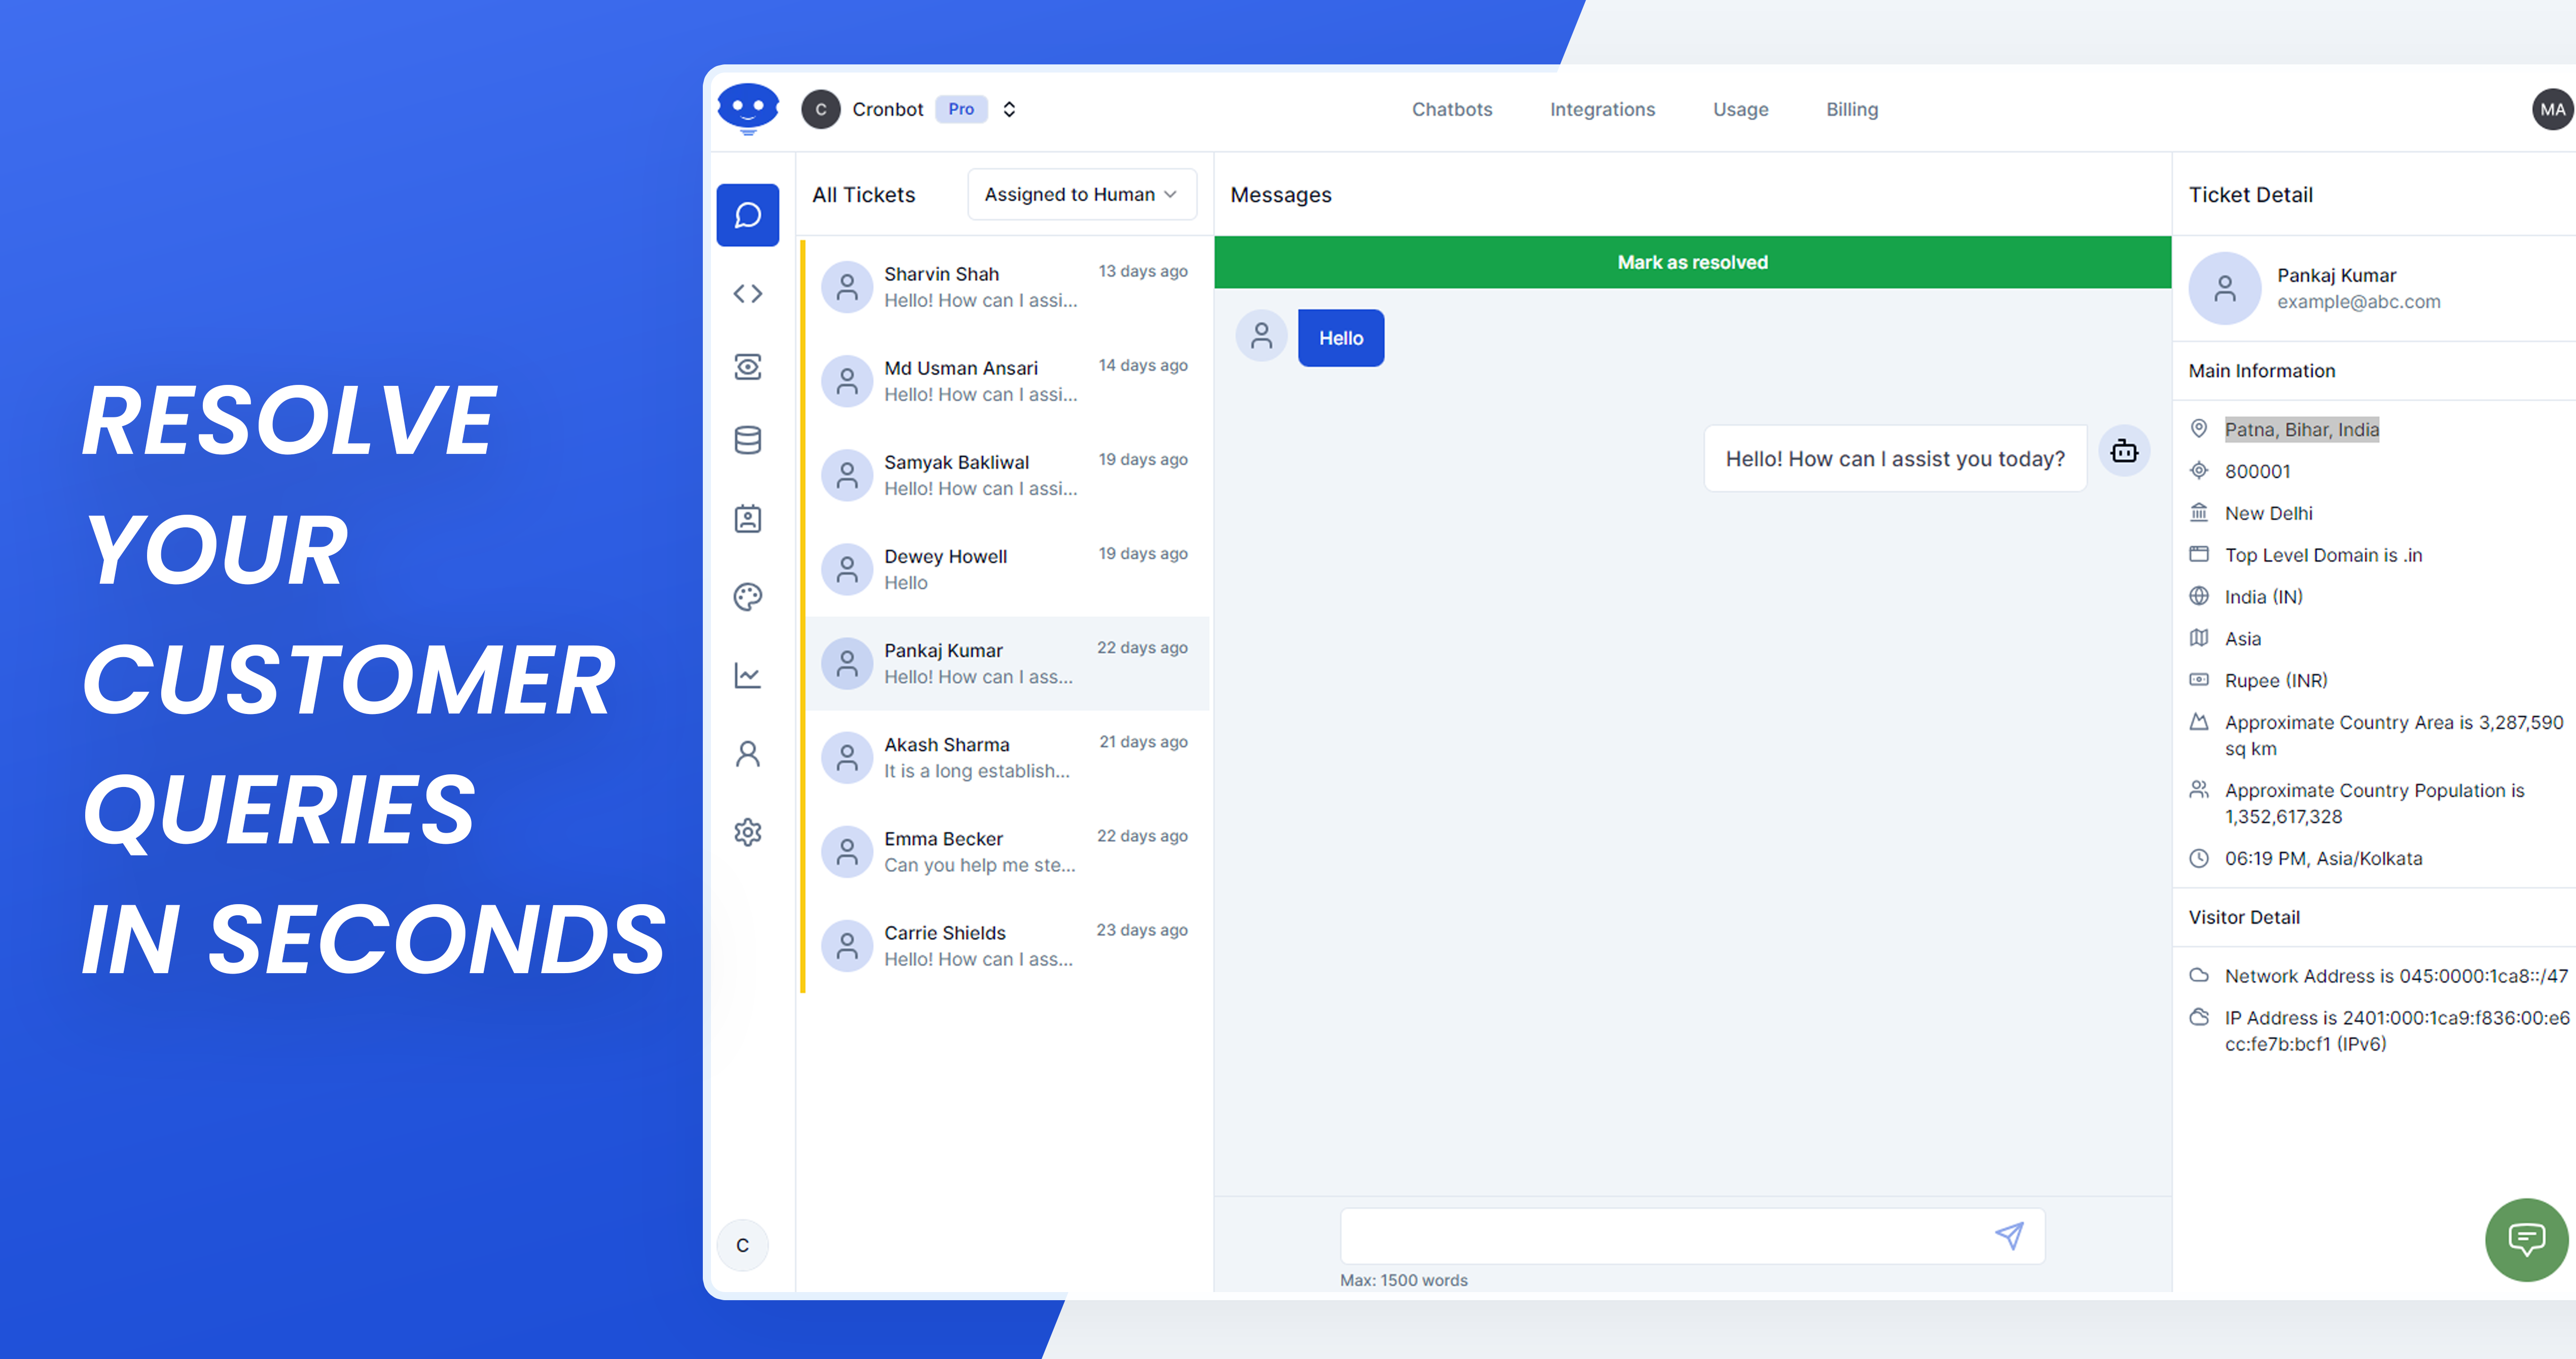The width and height of the screenshot is (2576, 1359).
Task: Open the Cronbot workspace switcher arrows
Action: 1009,109
